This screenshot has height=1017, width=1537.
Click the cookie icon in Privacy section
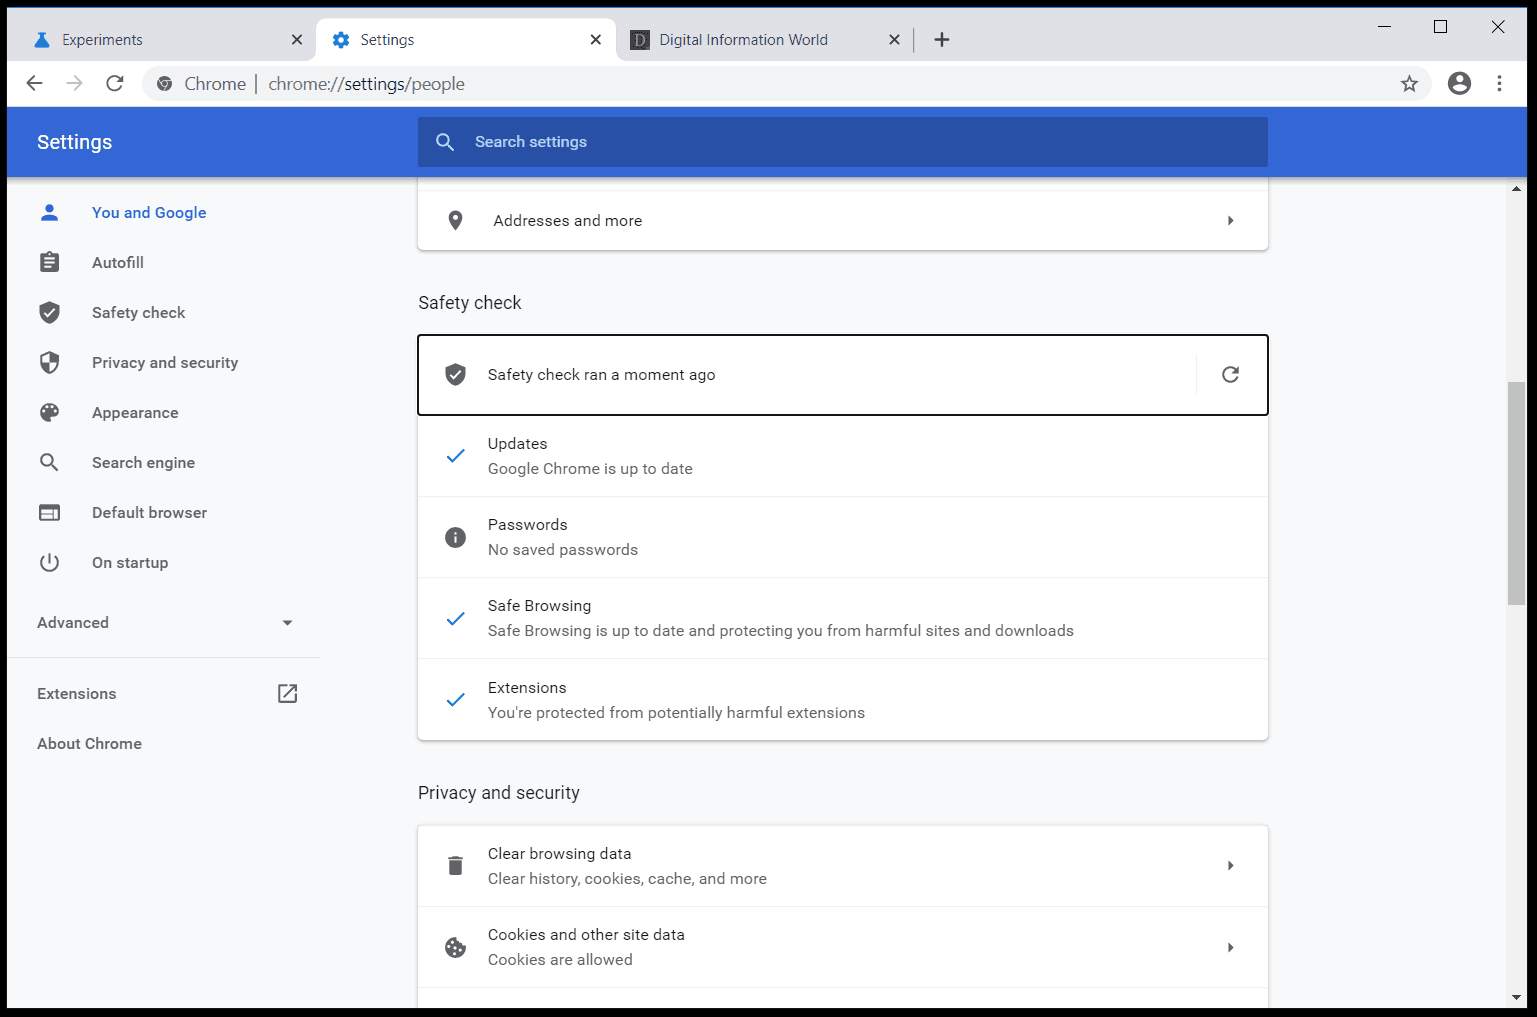pos(455,947)
